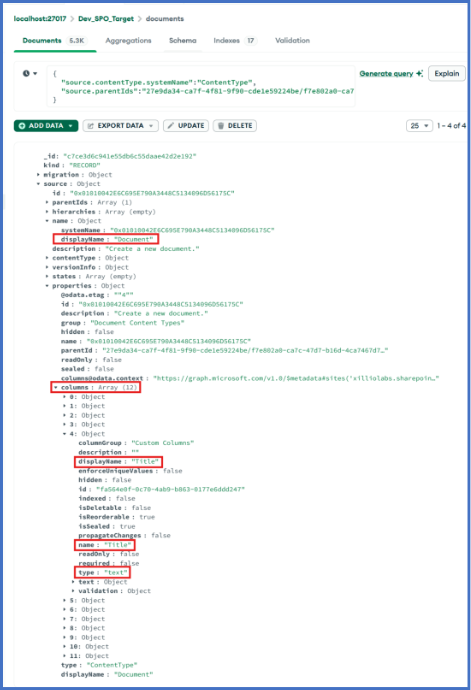Viewport: 471px width, 690px height.
Task: Expand column 9 Object
Action: click(x=65, y=637)
